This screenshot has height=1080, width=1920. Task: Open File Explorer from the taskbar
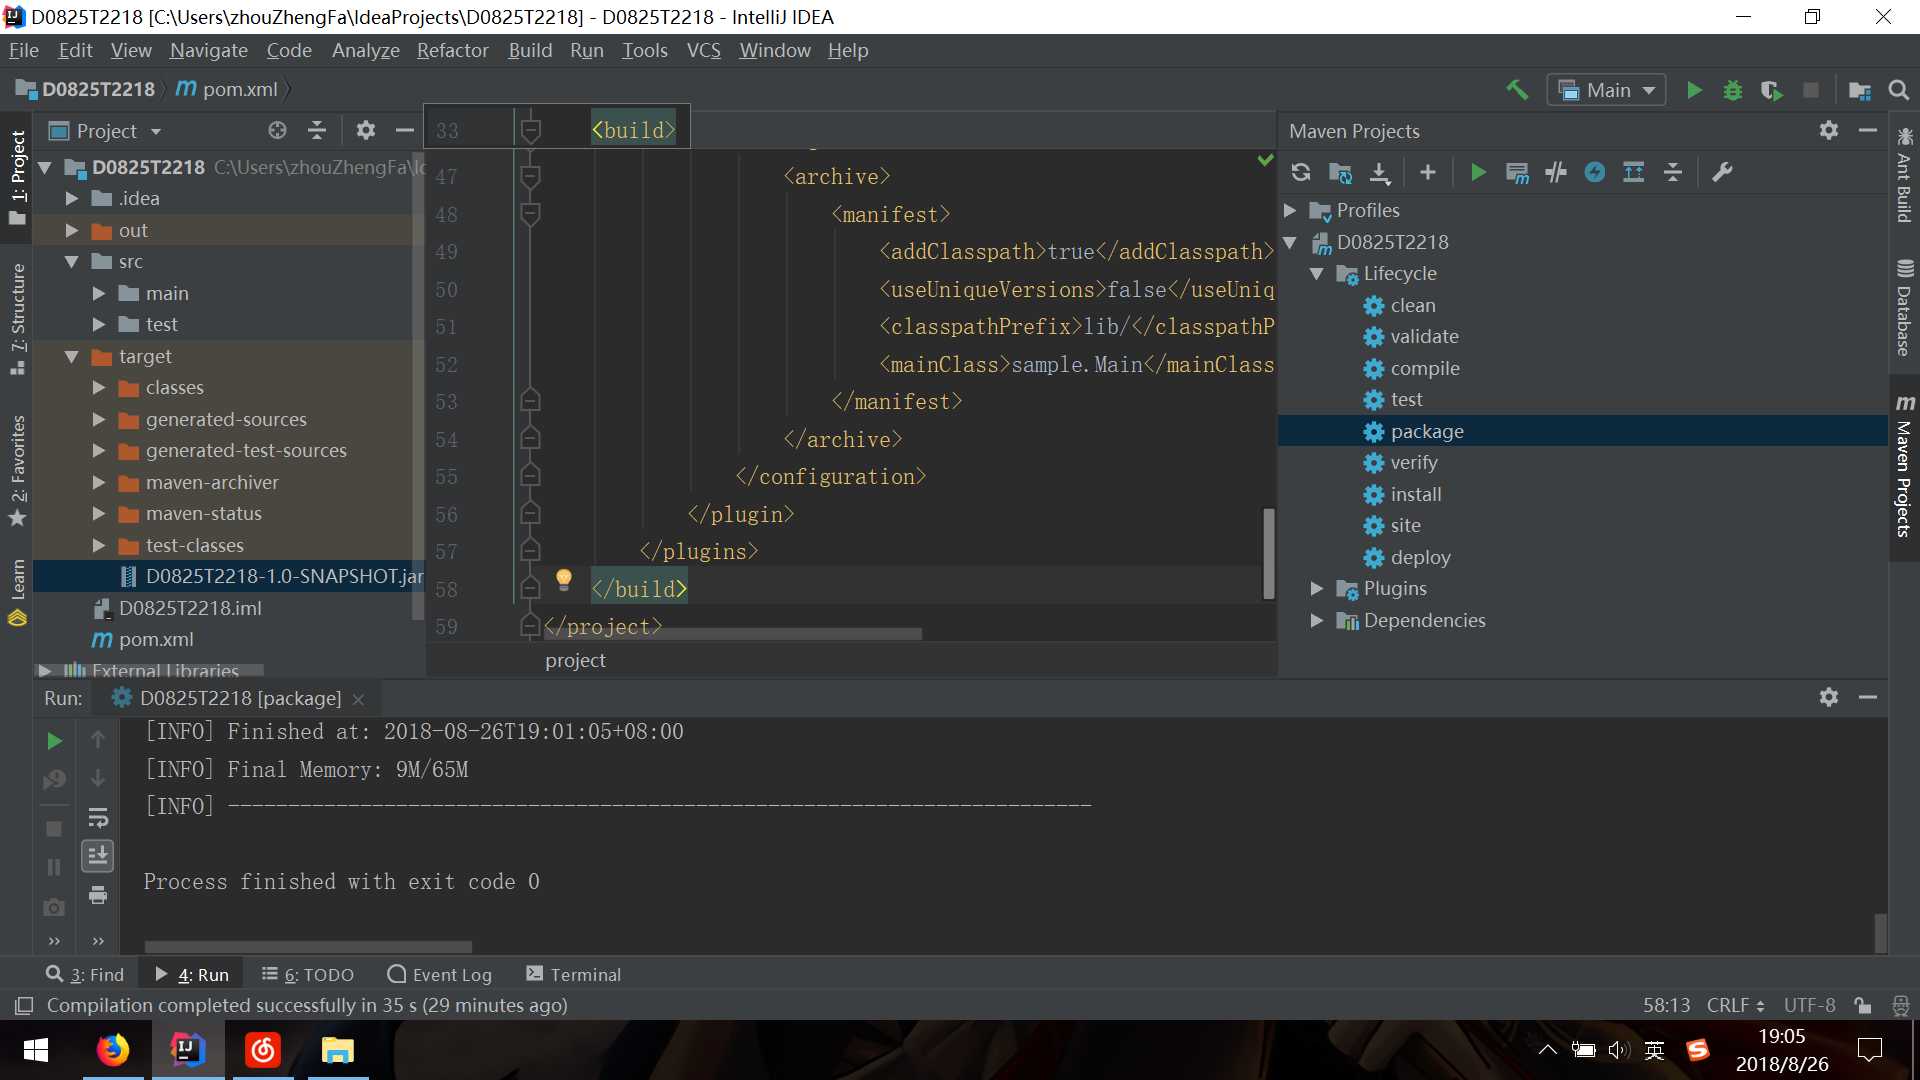coord(338,1050)
